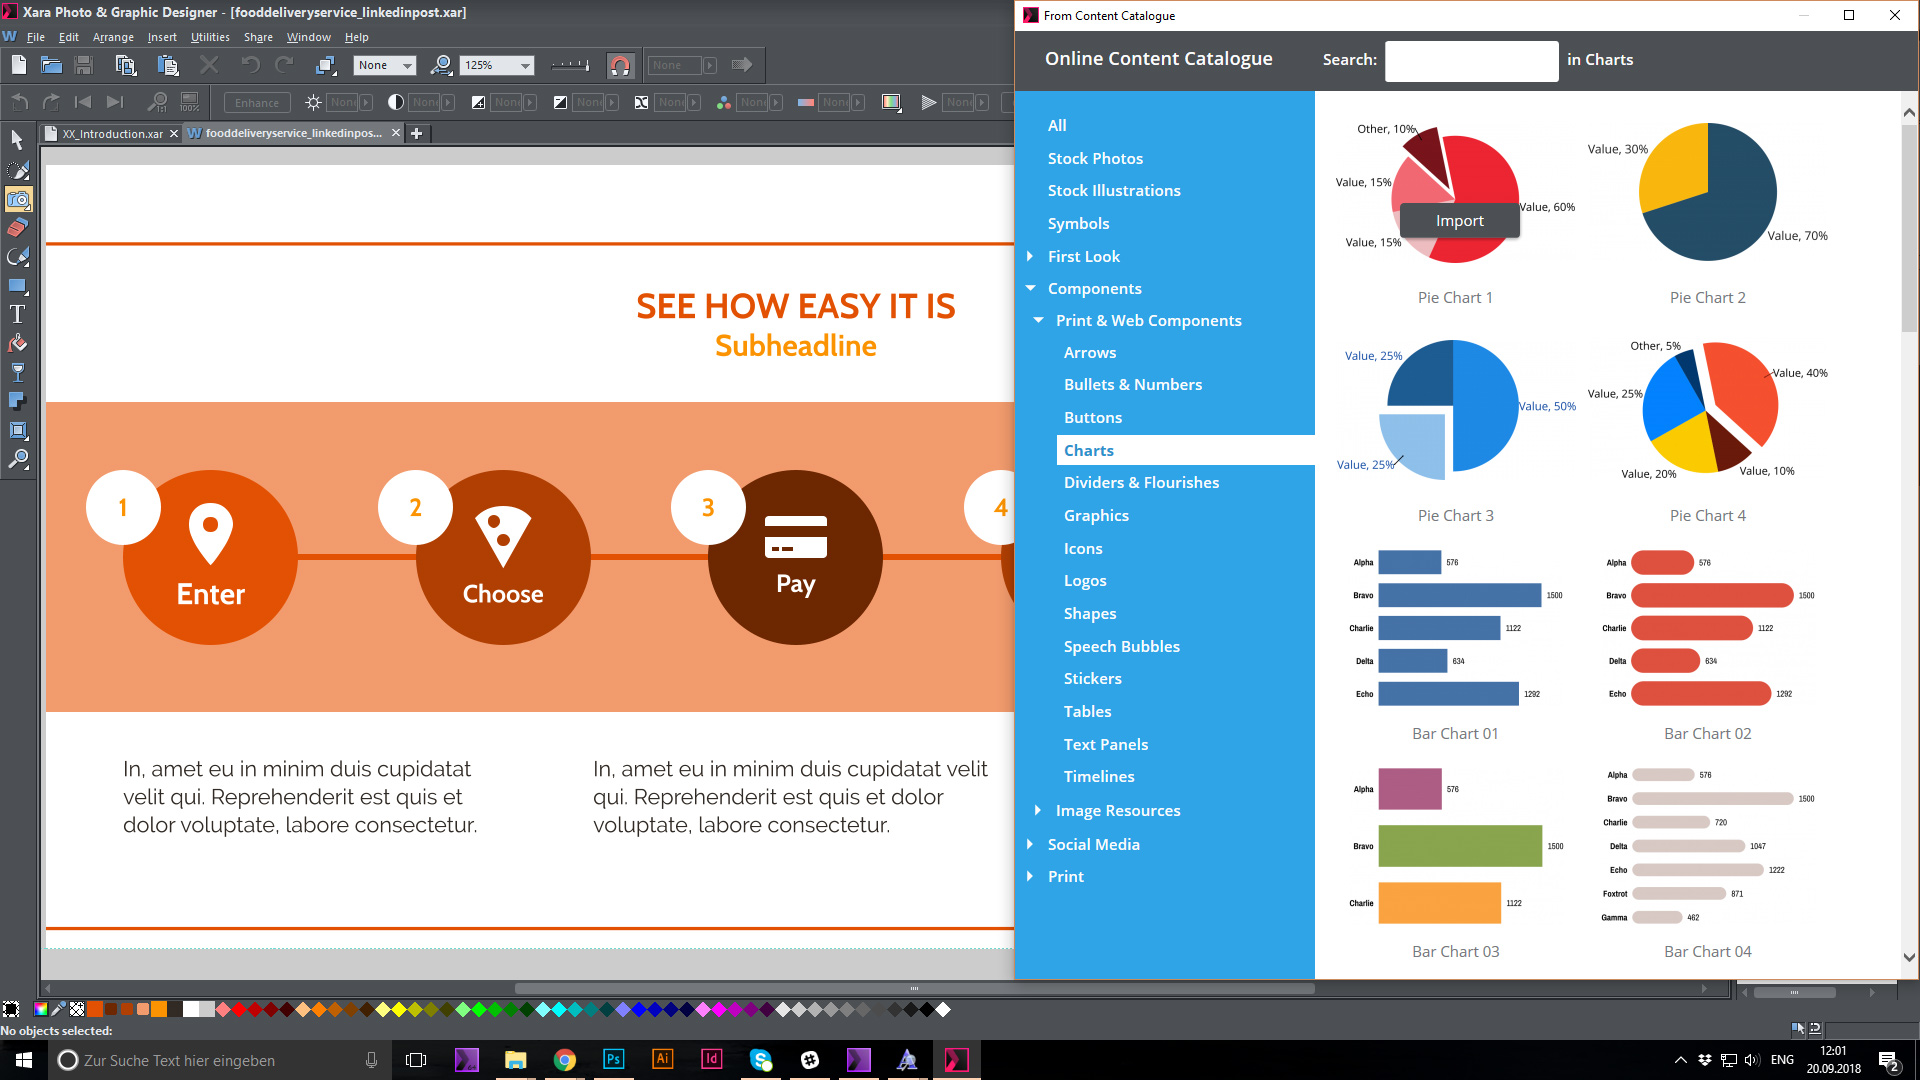Image resolution: width=1920 pixels, height=1080 pixels.
Task: Pick the Eraser tool
Action: click(17, 227)
